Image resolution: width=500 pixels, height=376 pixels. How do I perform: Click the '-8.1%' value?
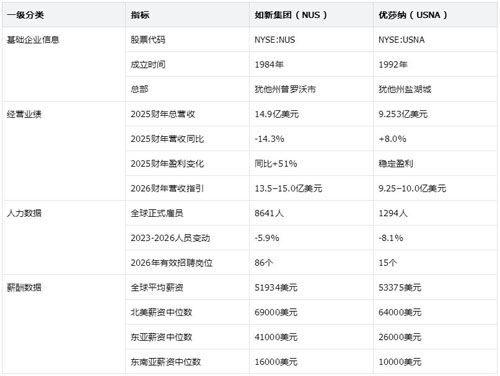coord(391,238)
